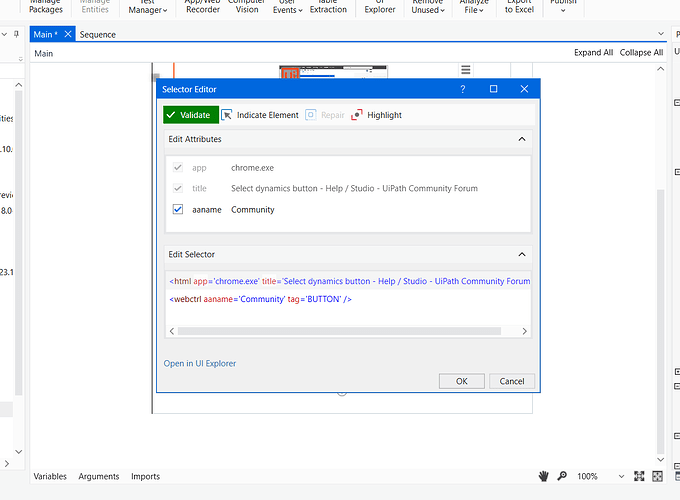Uncheck the aaname attribute checkbox

[x=178, y=209]
